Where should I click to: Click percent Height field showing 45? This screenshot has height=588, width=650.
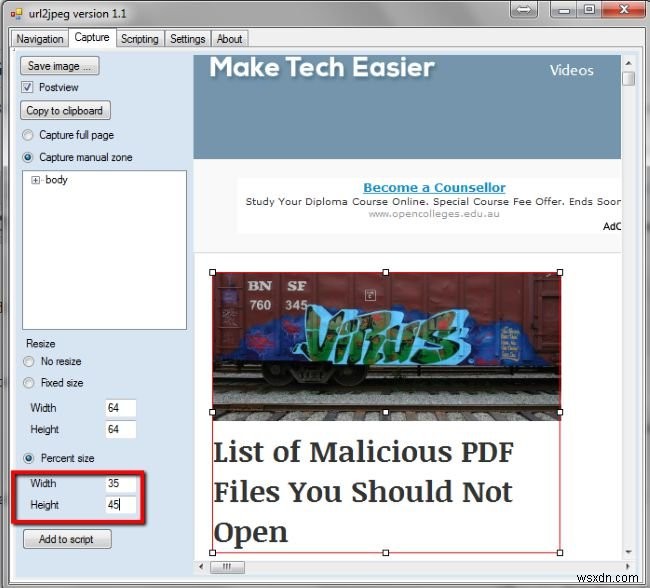121,505
